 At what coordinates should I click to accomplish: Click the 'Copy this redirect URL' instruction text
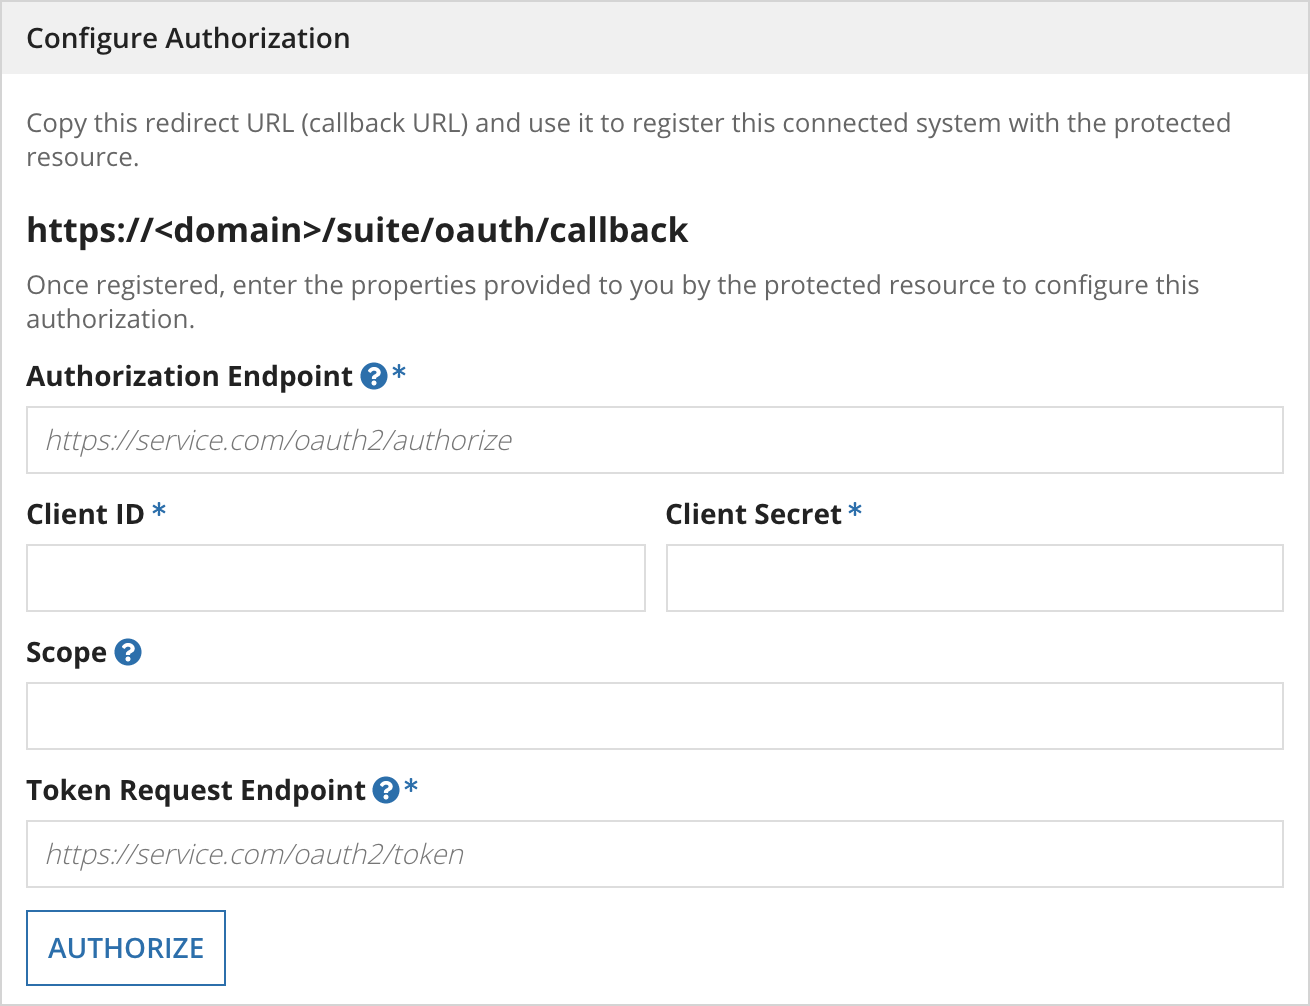[628, 140]
